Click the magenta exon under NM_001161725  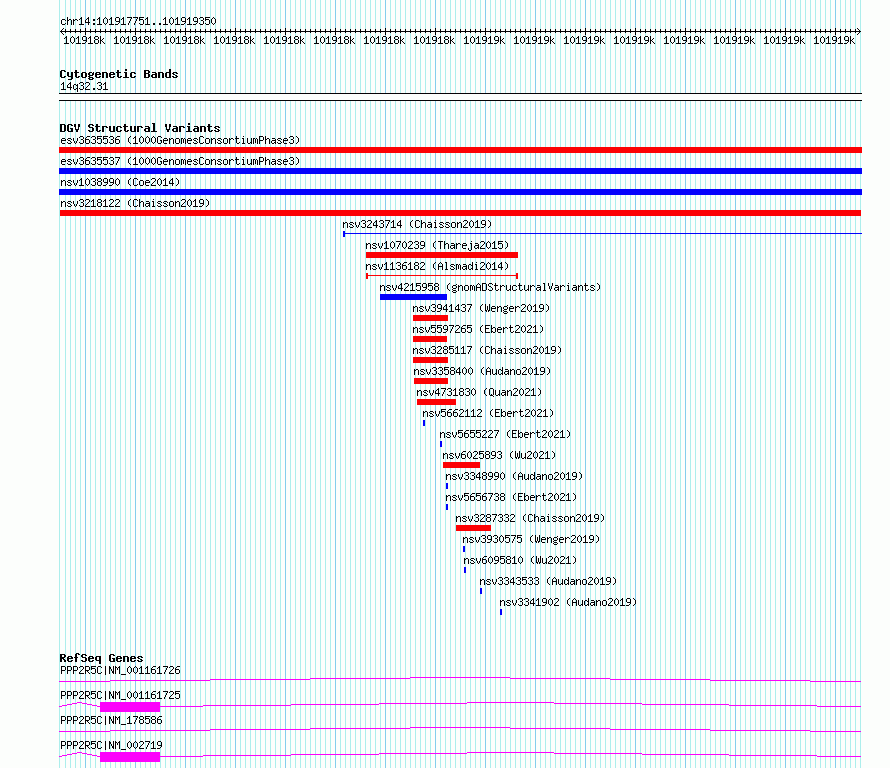click(x=130, y=707)
